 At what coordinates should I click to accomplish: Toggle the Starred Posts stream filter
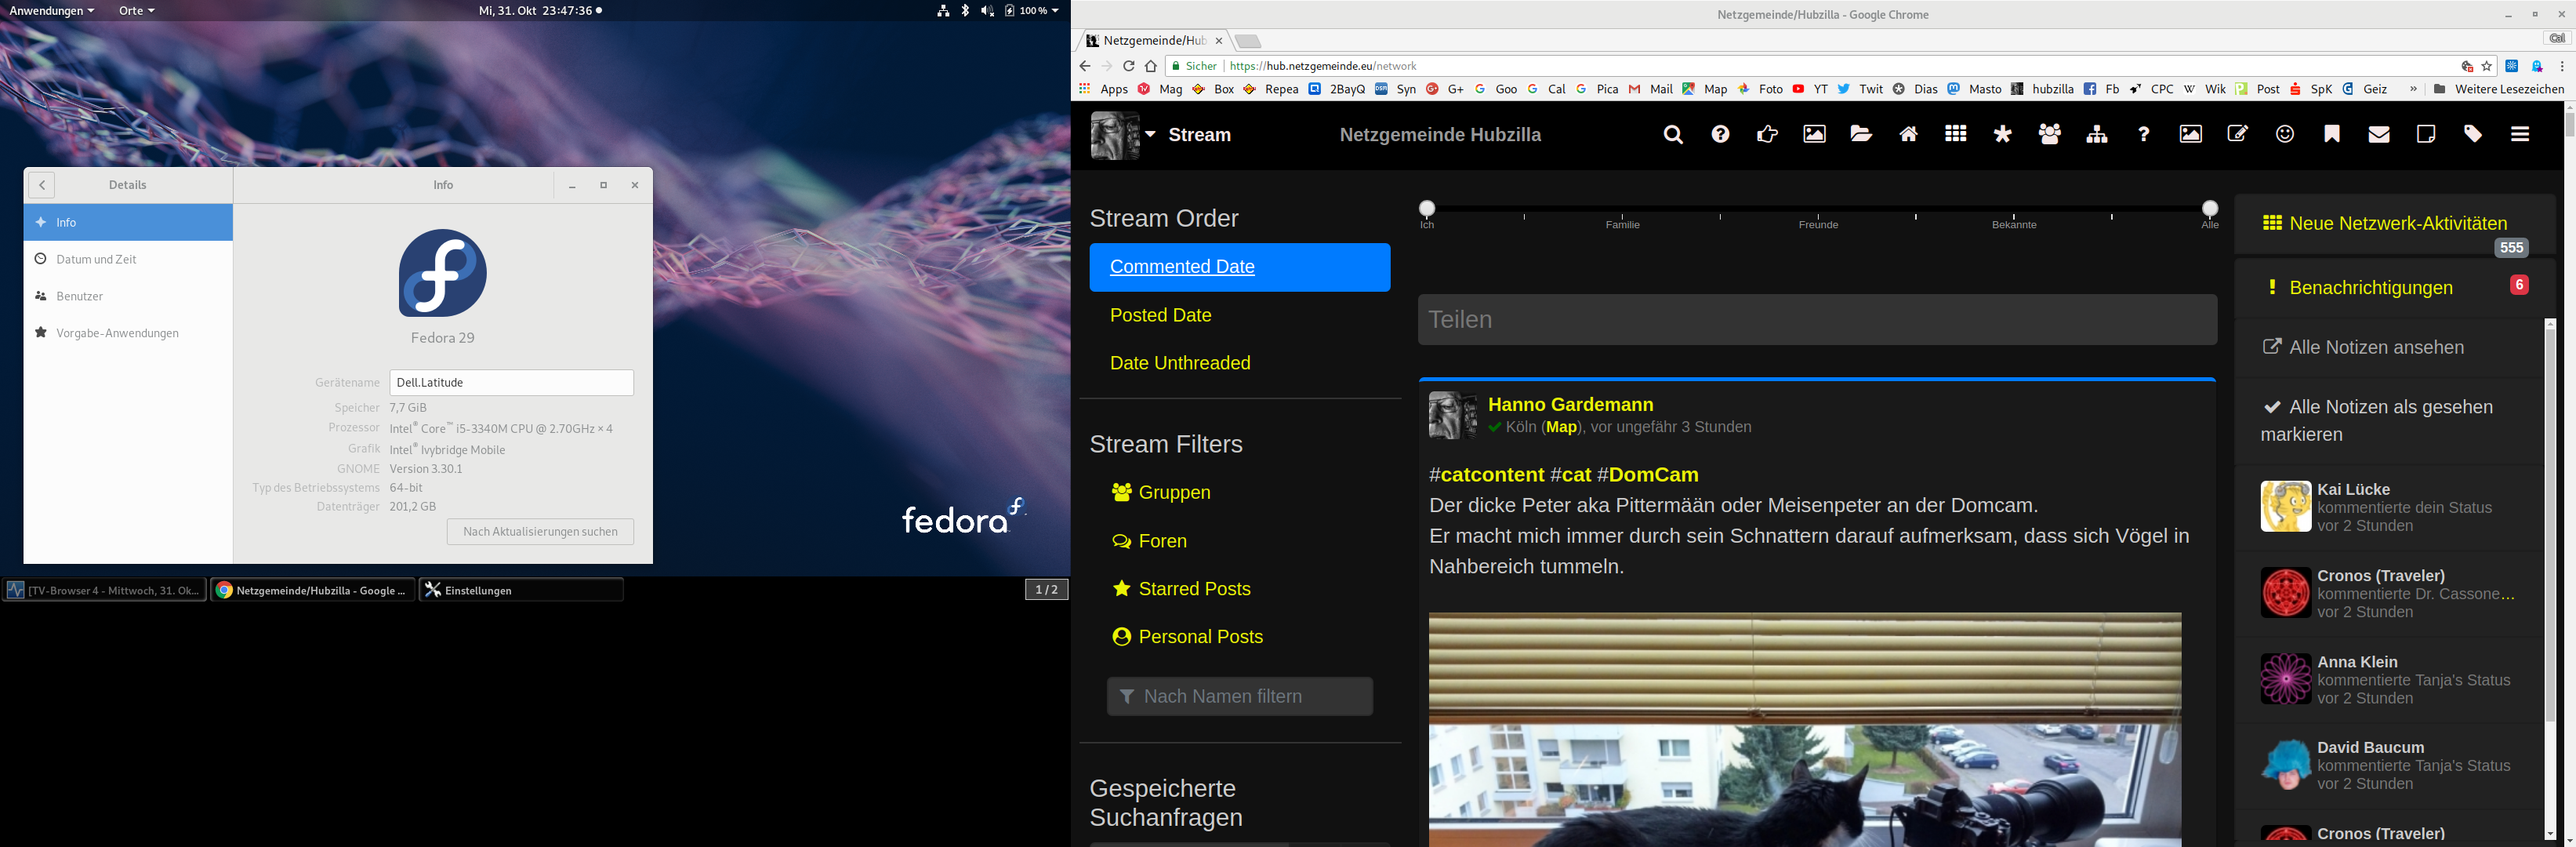coord(1193,589)
